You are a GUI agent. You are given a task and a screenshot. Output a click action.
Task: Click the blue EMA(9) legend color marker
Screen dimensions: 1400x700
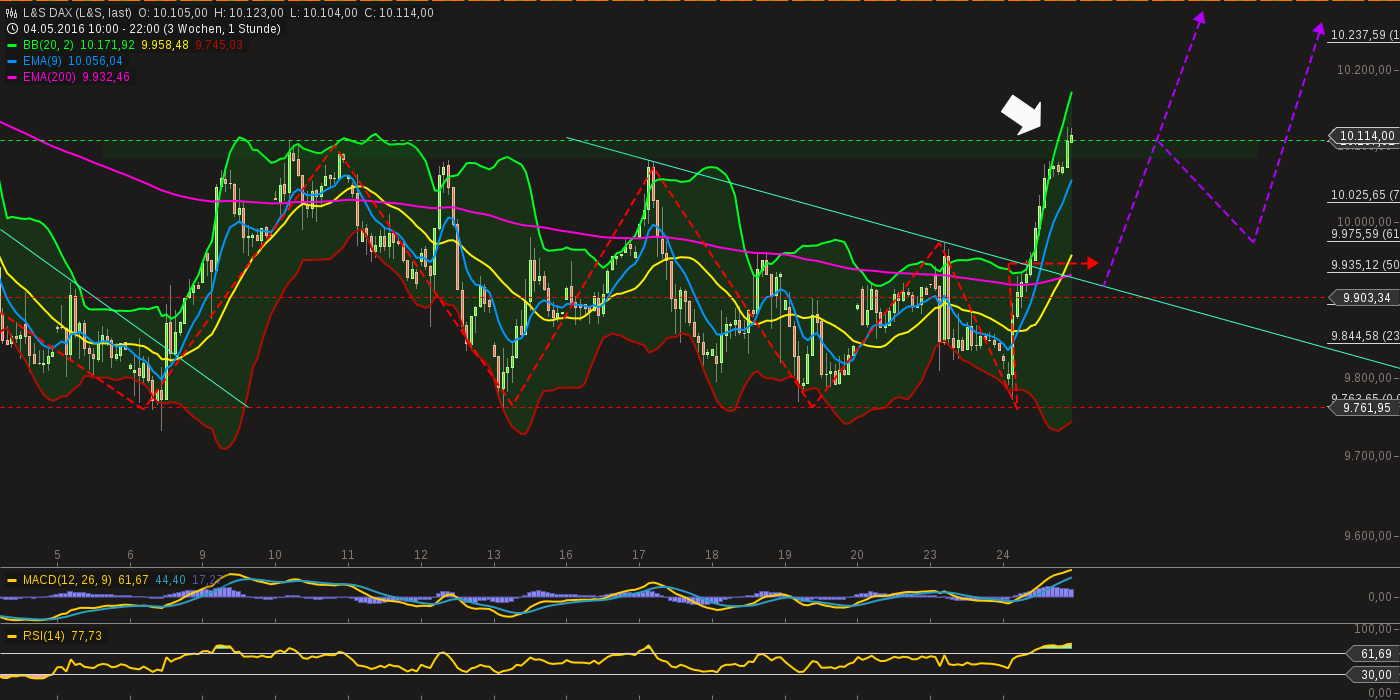click(x=12, y=61)
